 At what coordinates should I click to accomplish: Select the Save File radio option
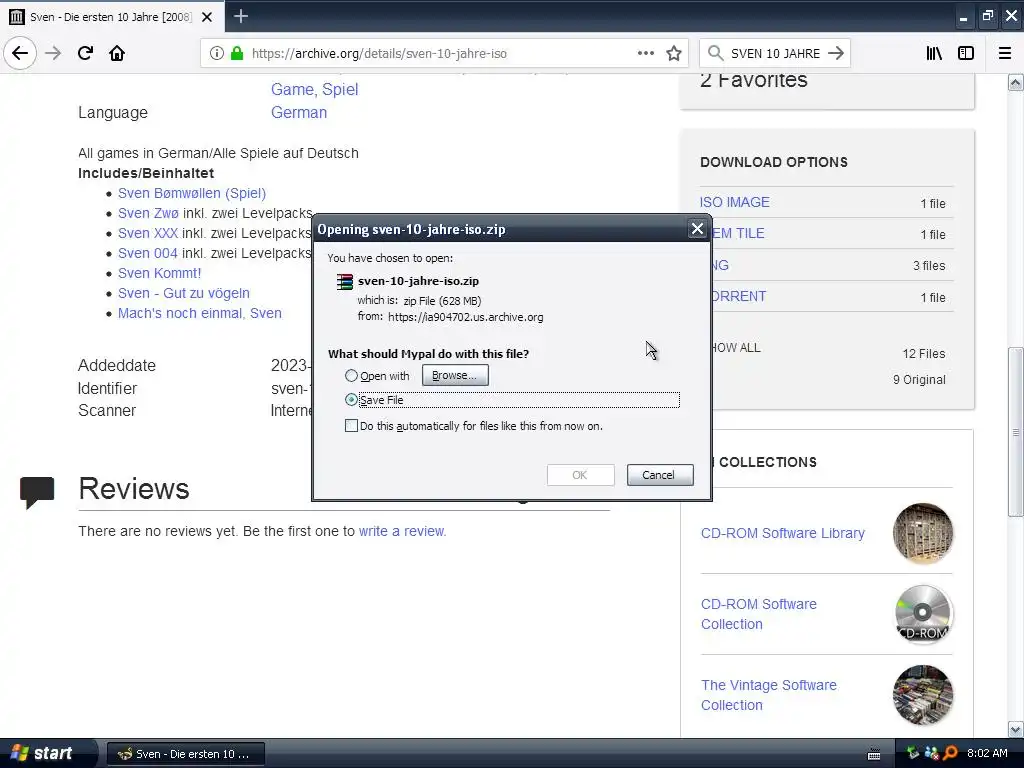point(351,400)
